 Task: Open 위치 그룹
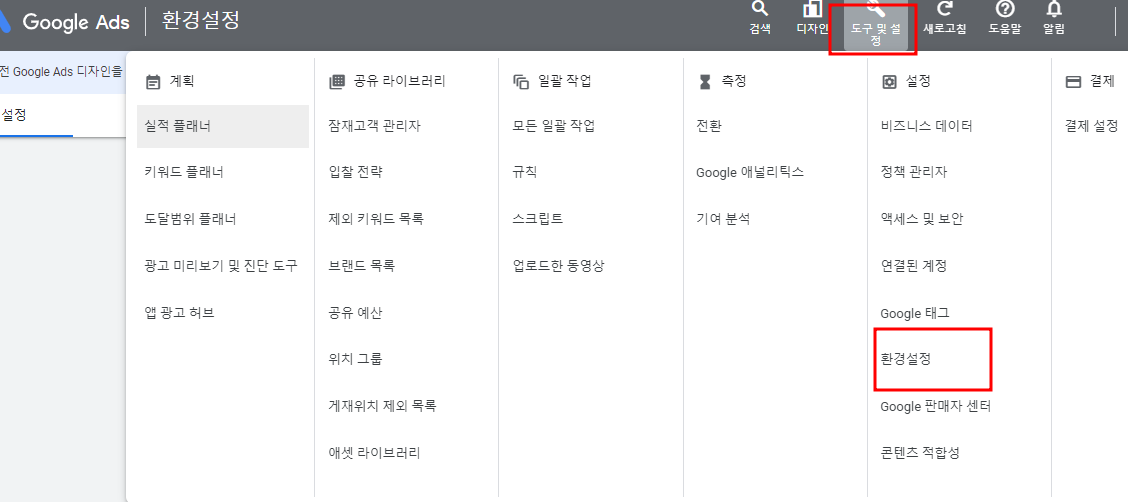pos(355,359)
